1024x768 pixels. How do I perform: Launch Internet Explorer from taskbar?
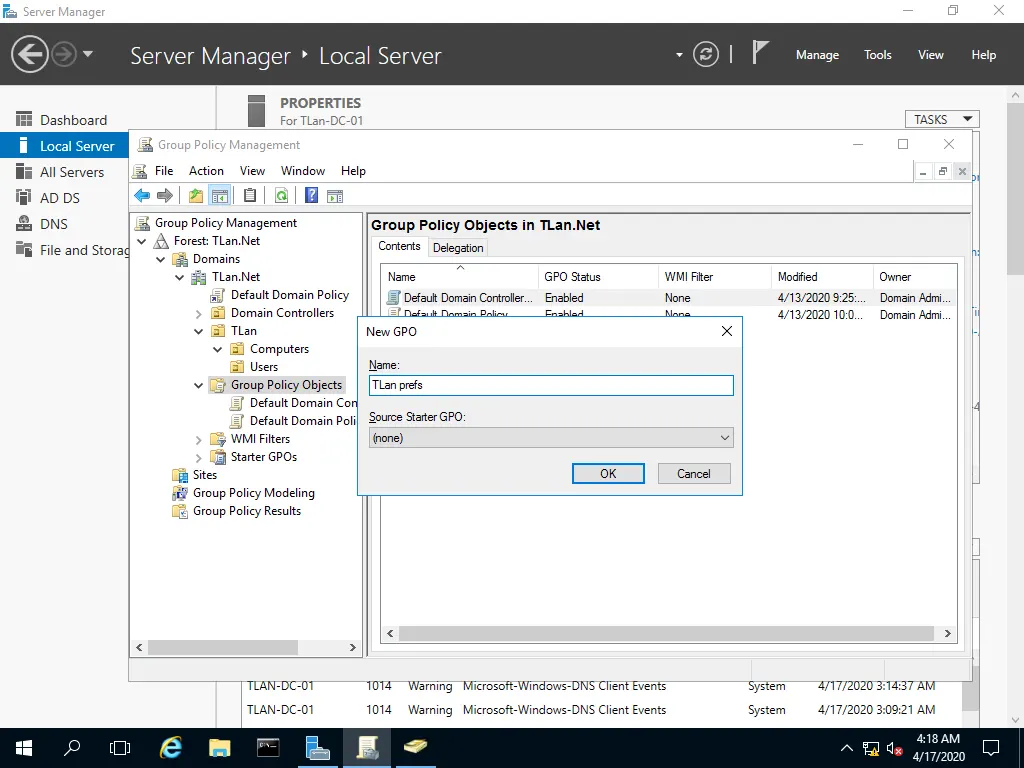coord(171,748)
